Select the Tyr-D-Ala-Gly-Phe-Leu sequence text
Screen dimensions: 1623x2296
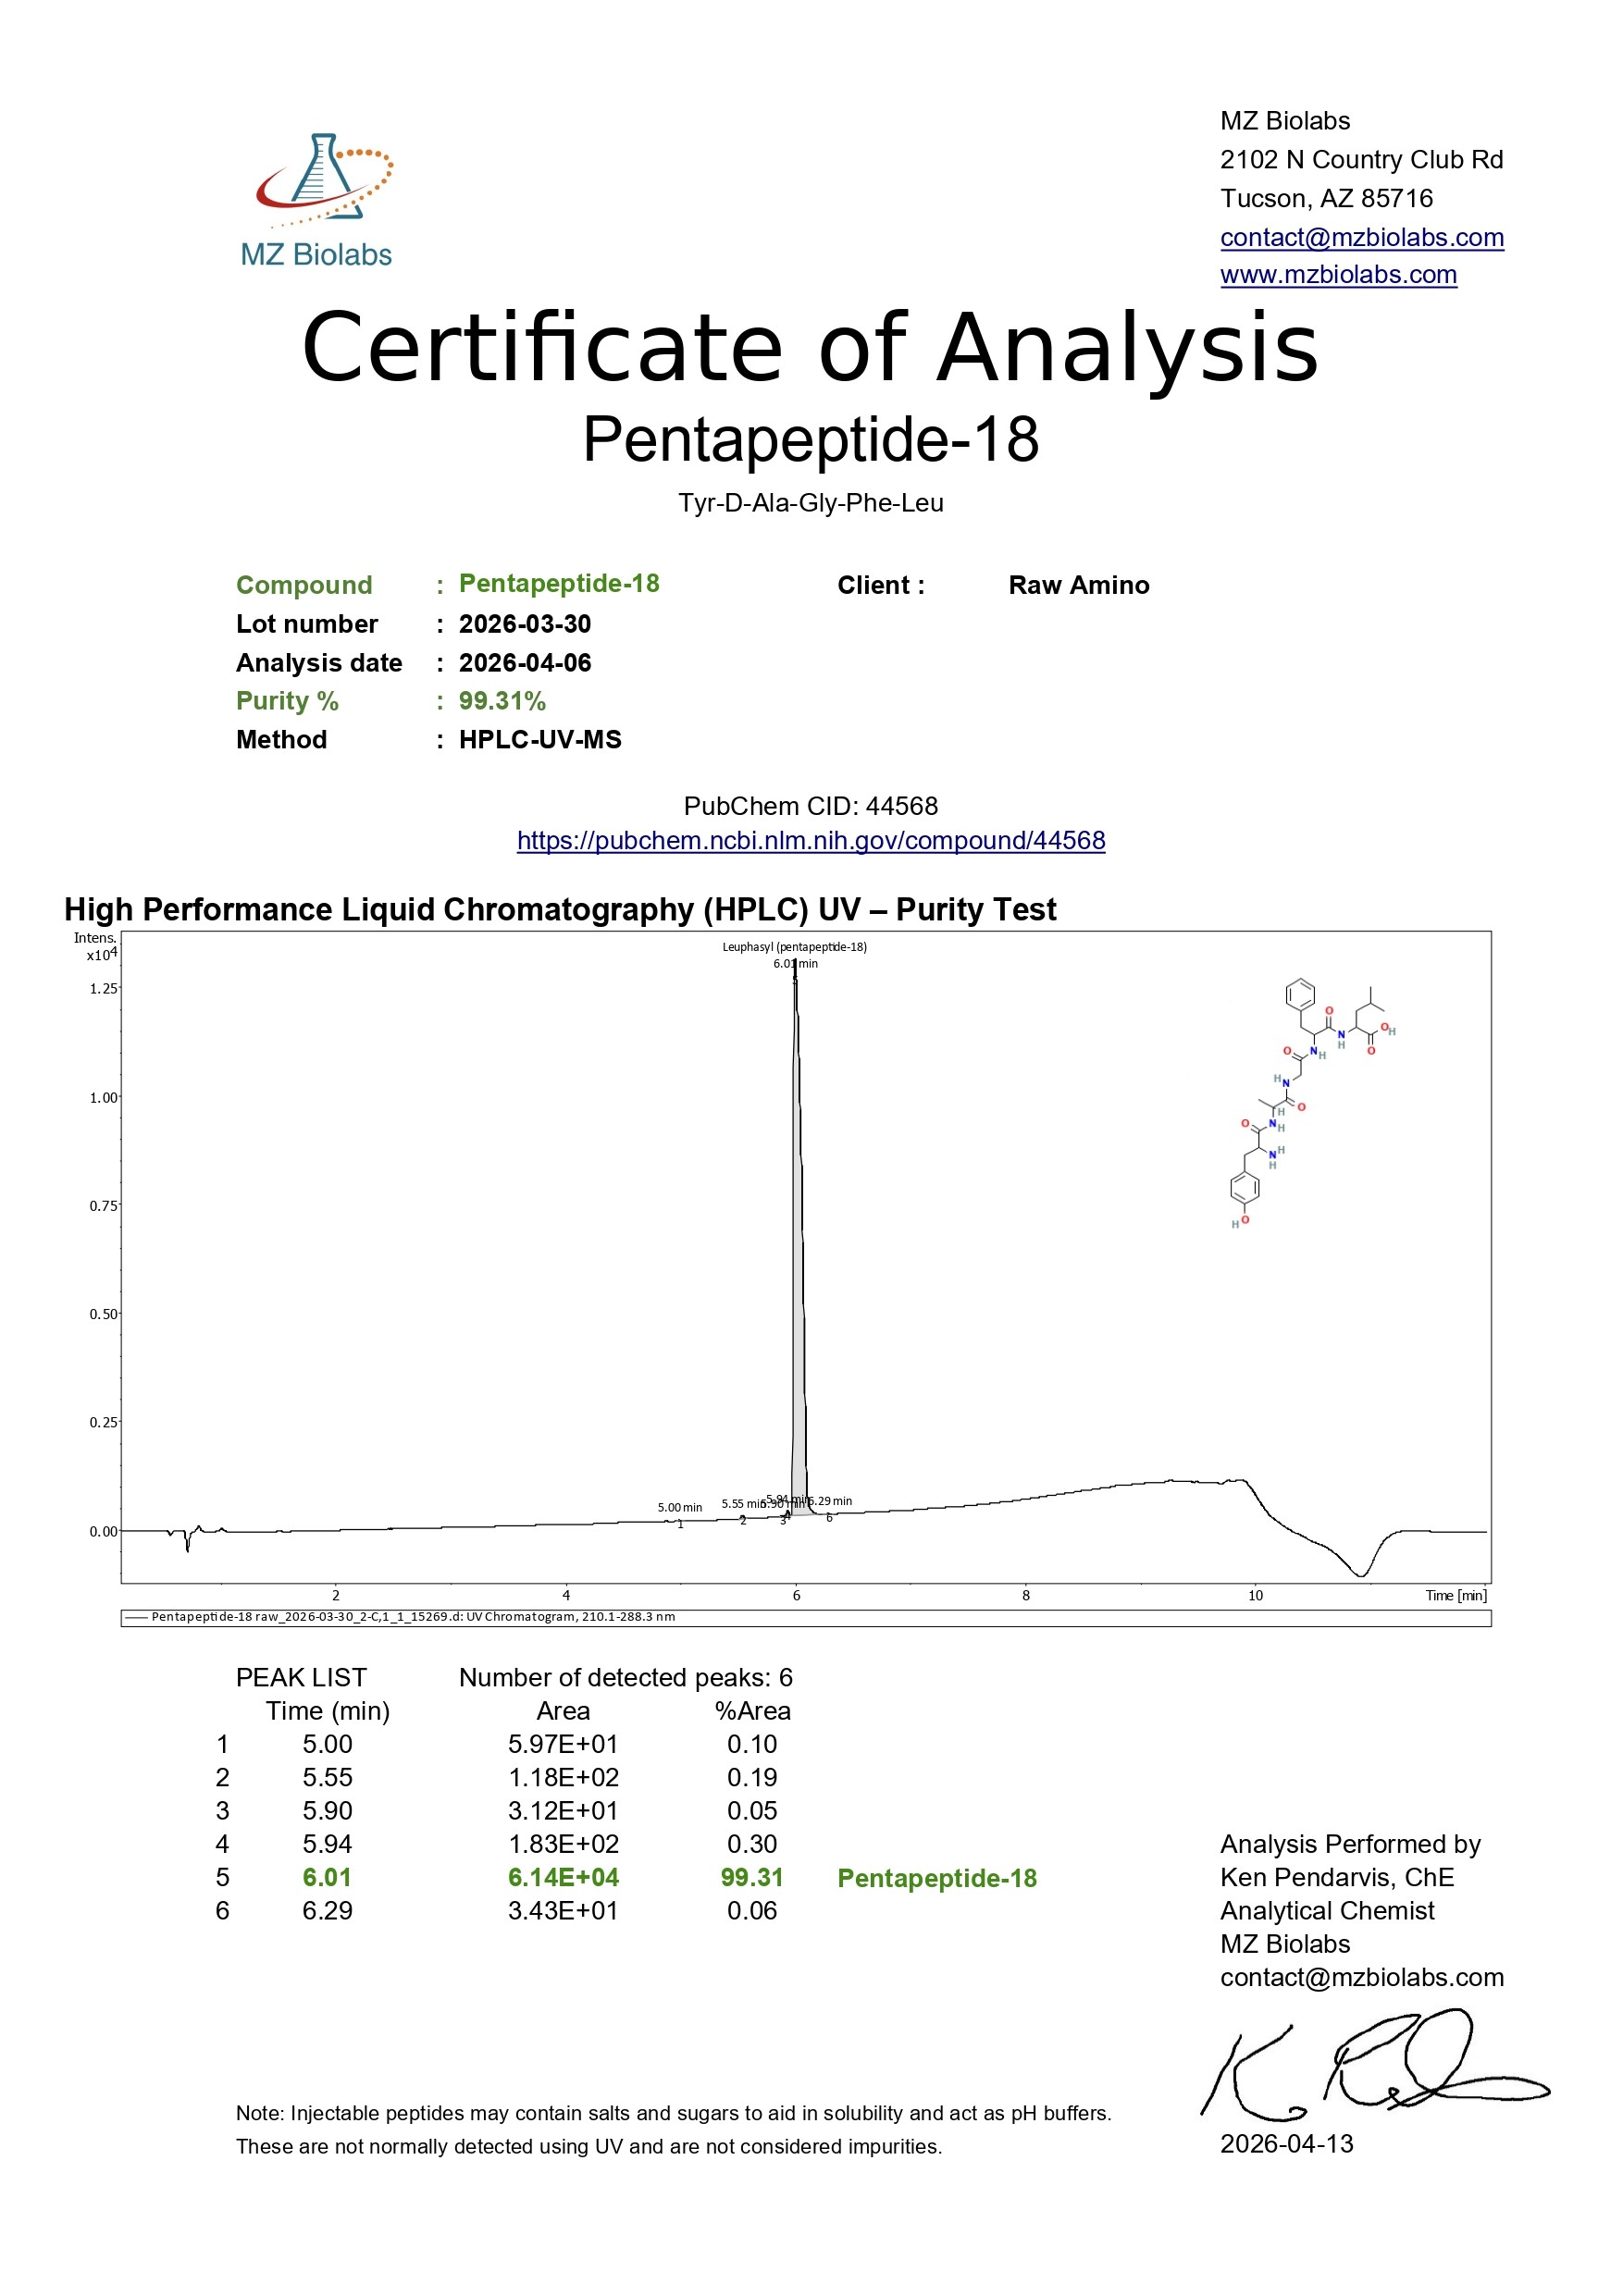click(x=811, y=503)
